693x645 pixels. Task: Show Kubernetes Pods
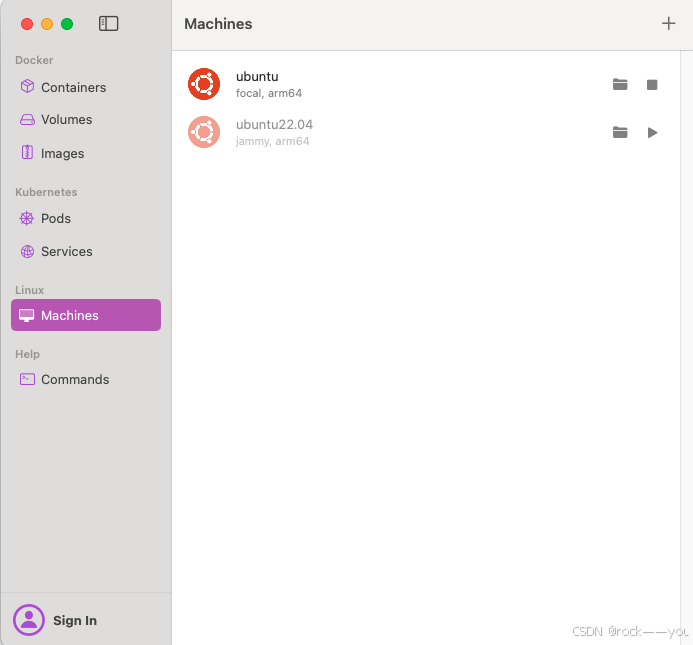click(x=86, y=218)
